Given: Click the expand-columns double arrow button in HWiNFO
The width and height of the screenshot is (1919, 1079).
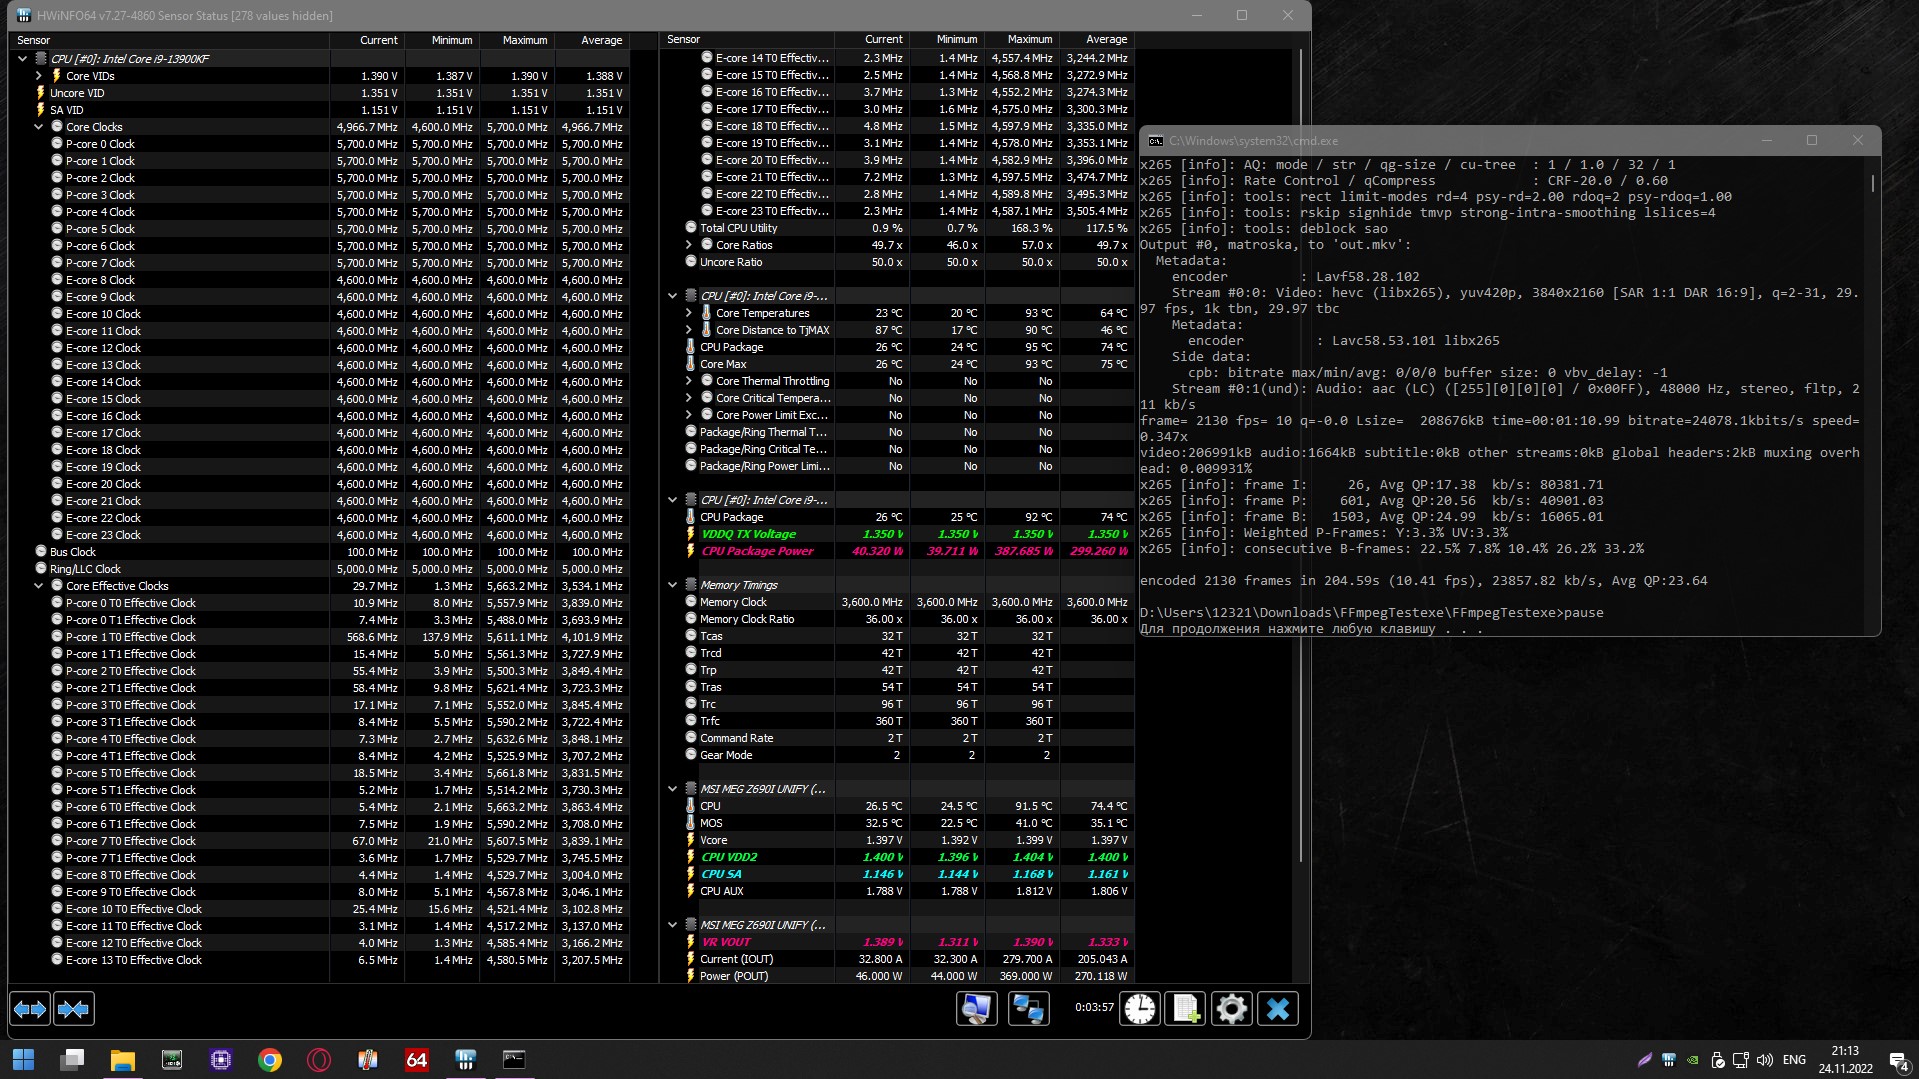Looking at the screenshot, I should (x=30, y=1009).
